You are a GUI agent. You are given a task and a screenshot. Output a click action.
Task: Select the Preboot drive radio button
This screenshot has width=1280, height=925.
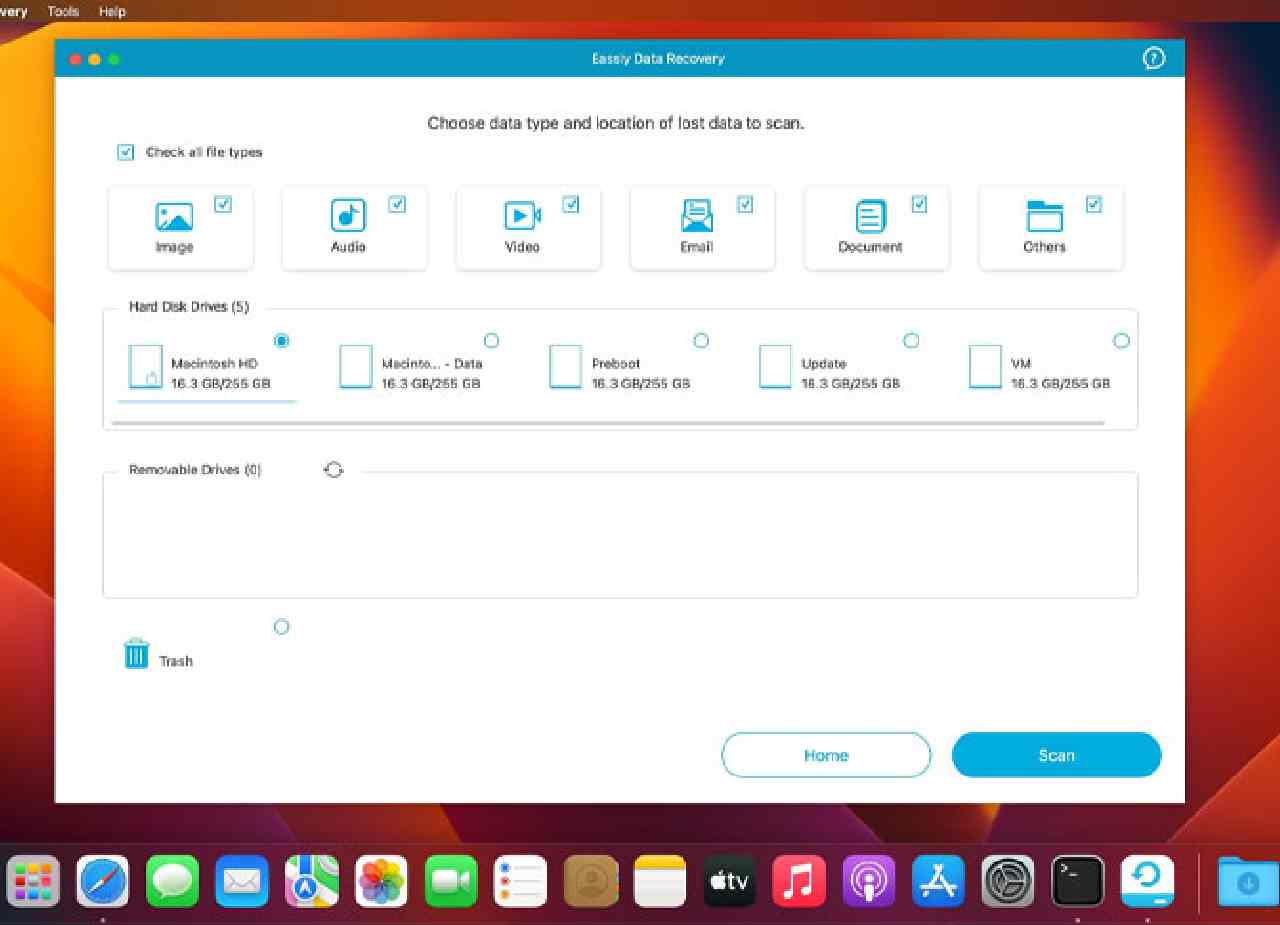coord(701,341)
